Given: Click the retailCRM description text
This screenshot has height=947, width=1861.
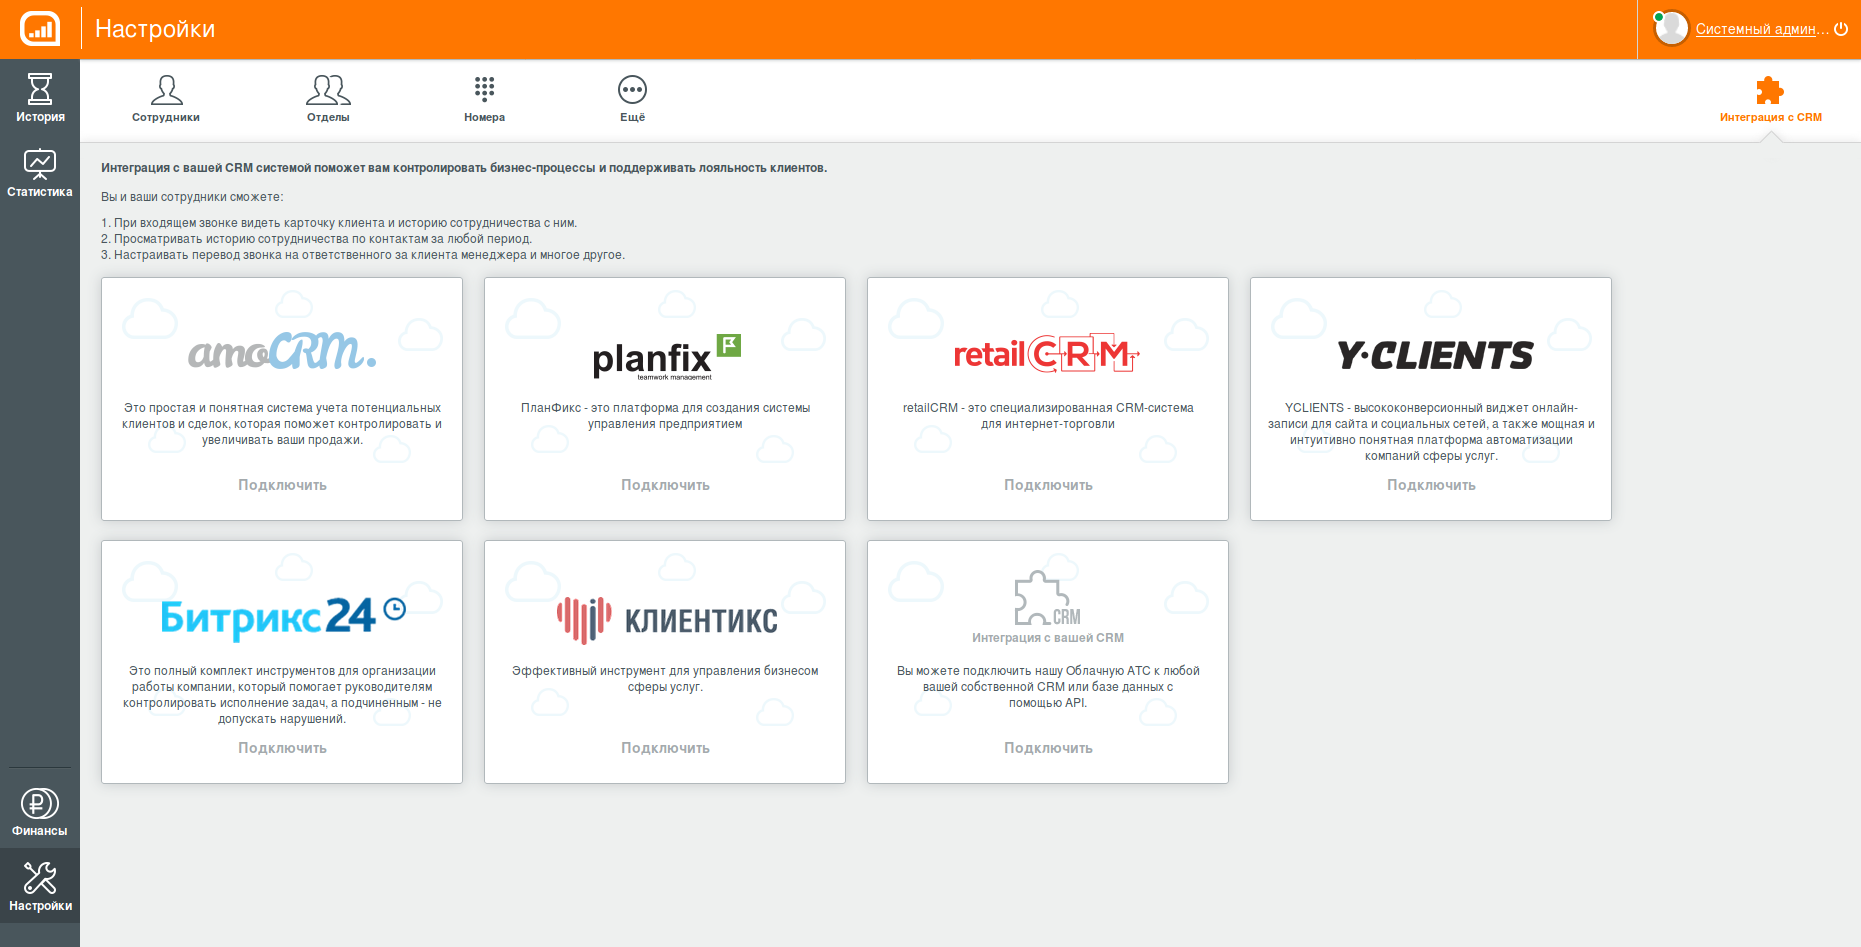Looking at the screenshot, I should 1048,416.
